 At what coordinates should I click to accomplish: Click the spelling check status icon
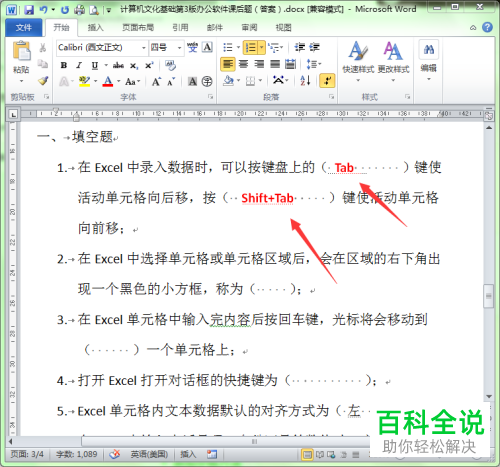(x=115, y=454)
